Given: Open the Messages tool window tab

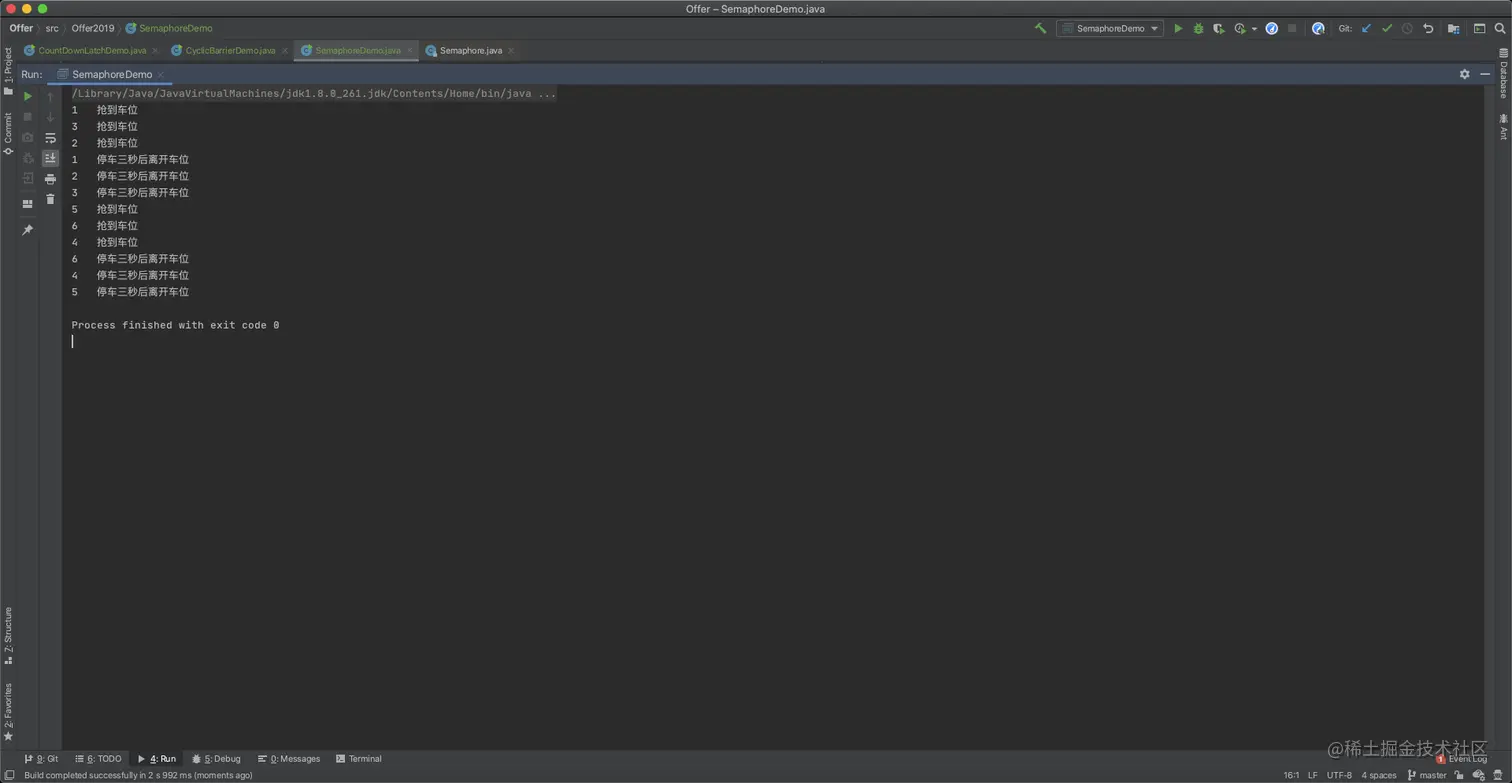Looking at the screenshot, I should pos(289,759).
